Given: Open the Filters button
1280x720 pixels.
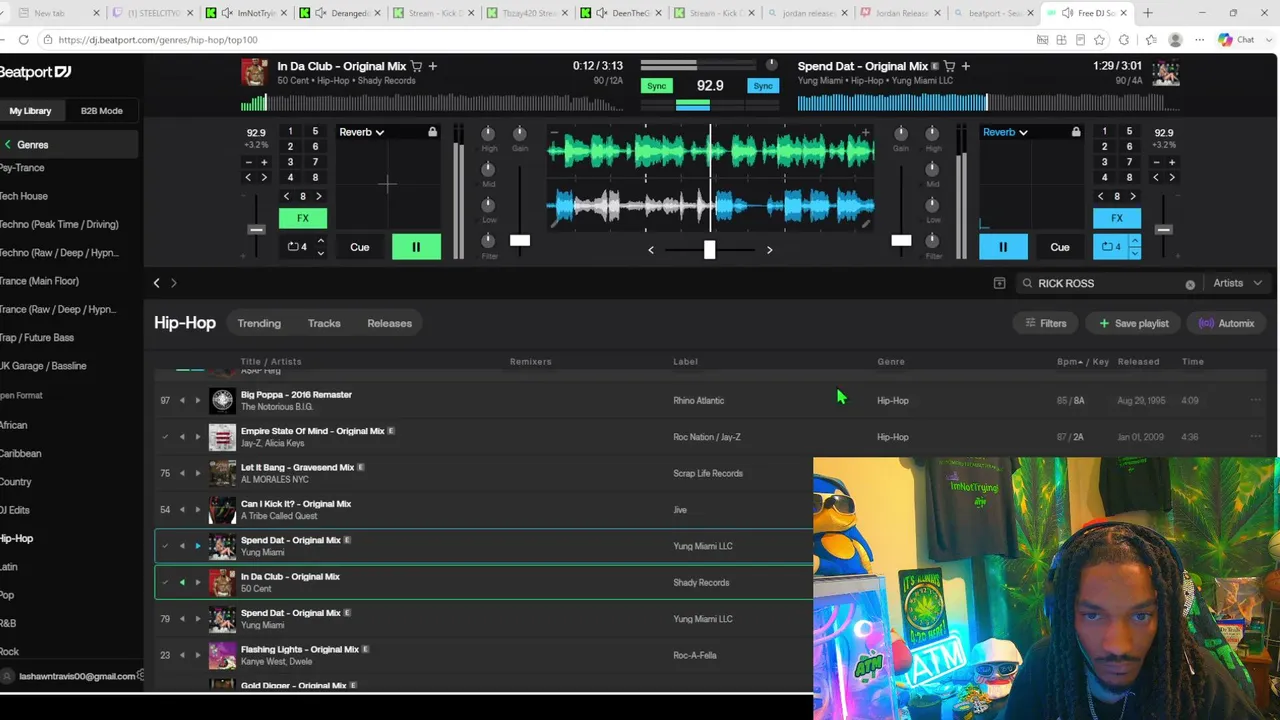Looking at the screenshot, I should 1046,323.
